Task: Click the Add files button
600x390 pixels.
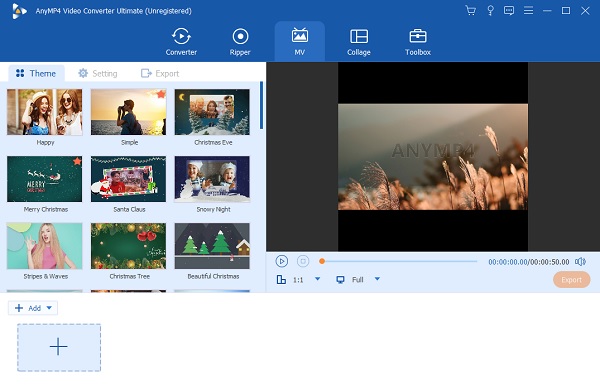Action: click(28, 308)
